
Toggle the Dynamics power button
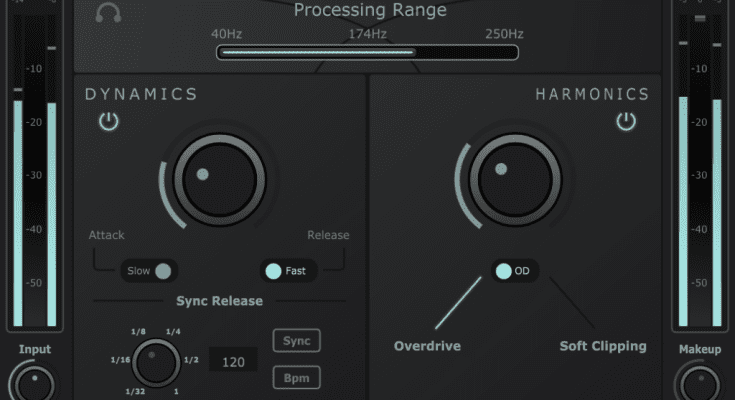pos(108,122)
